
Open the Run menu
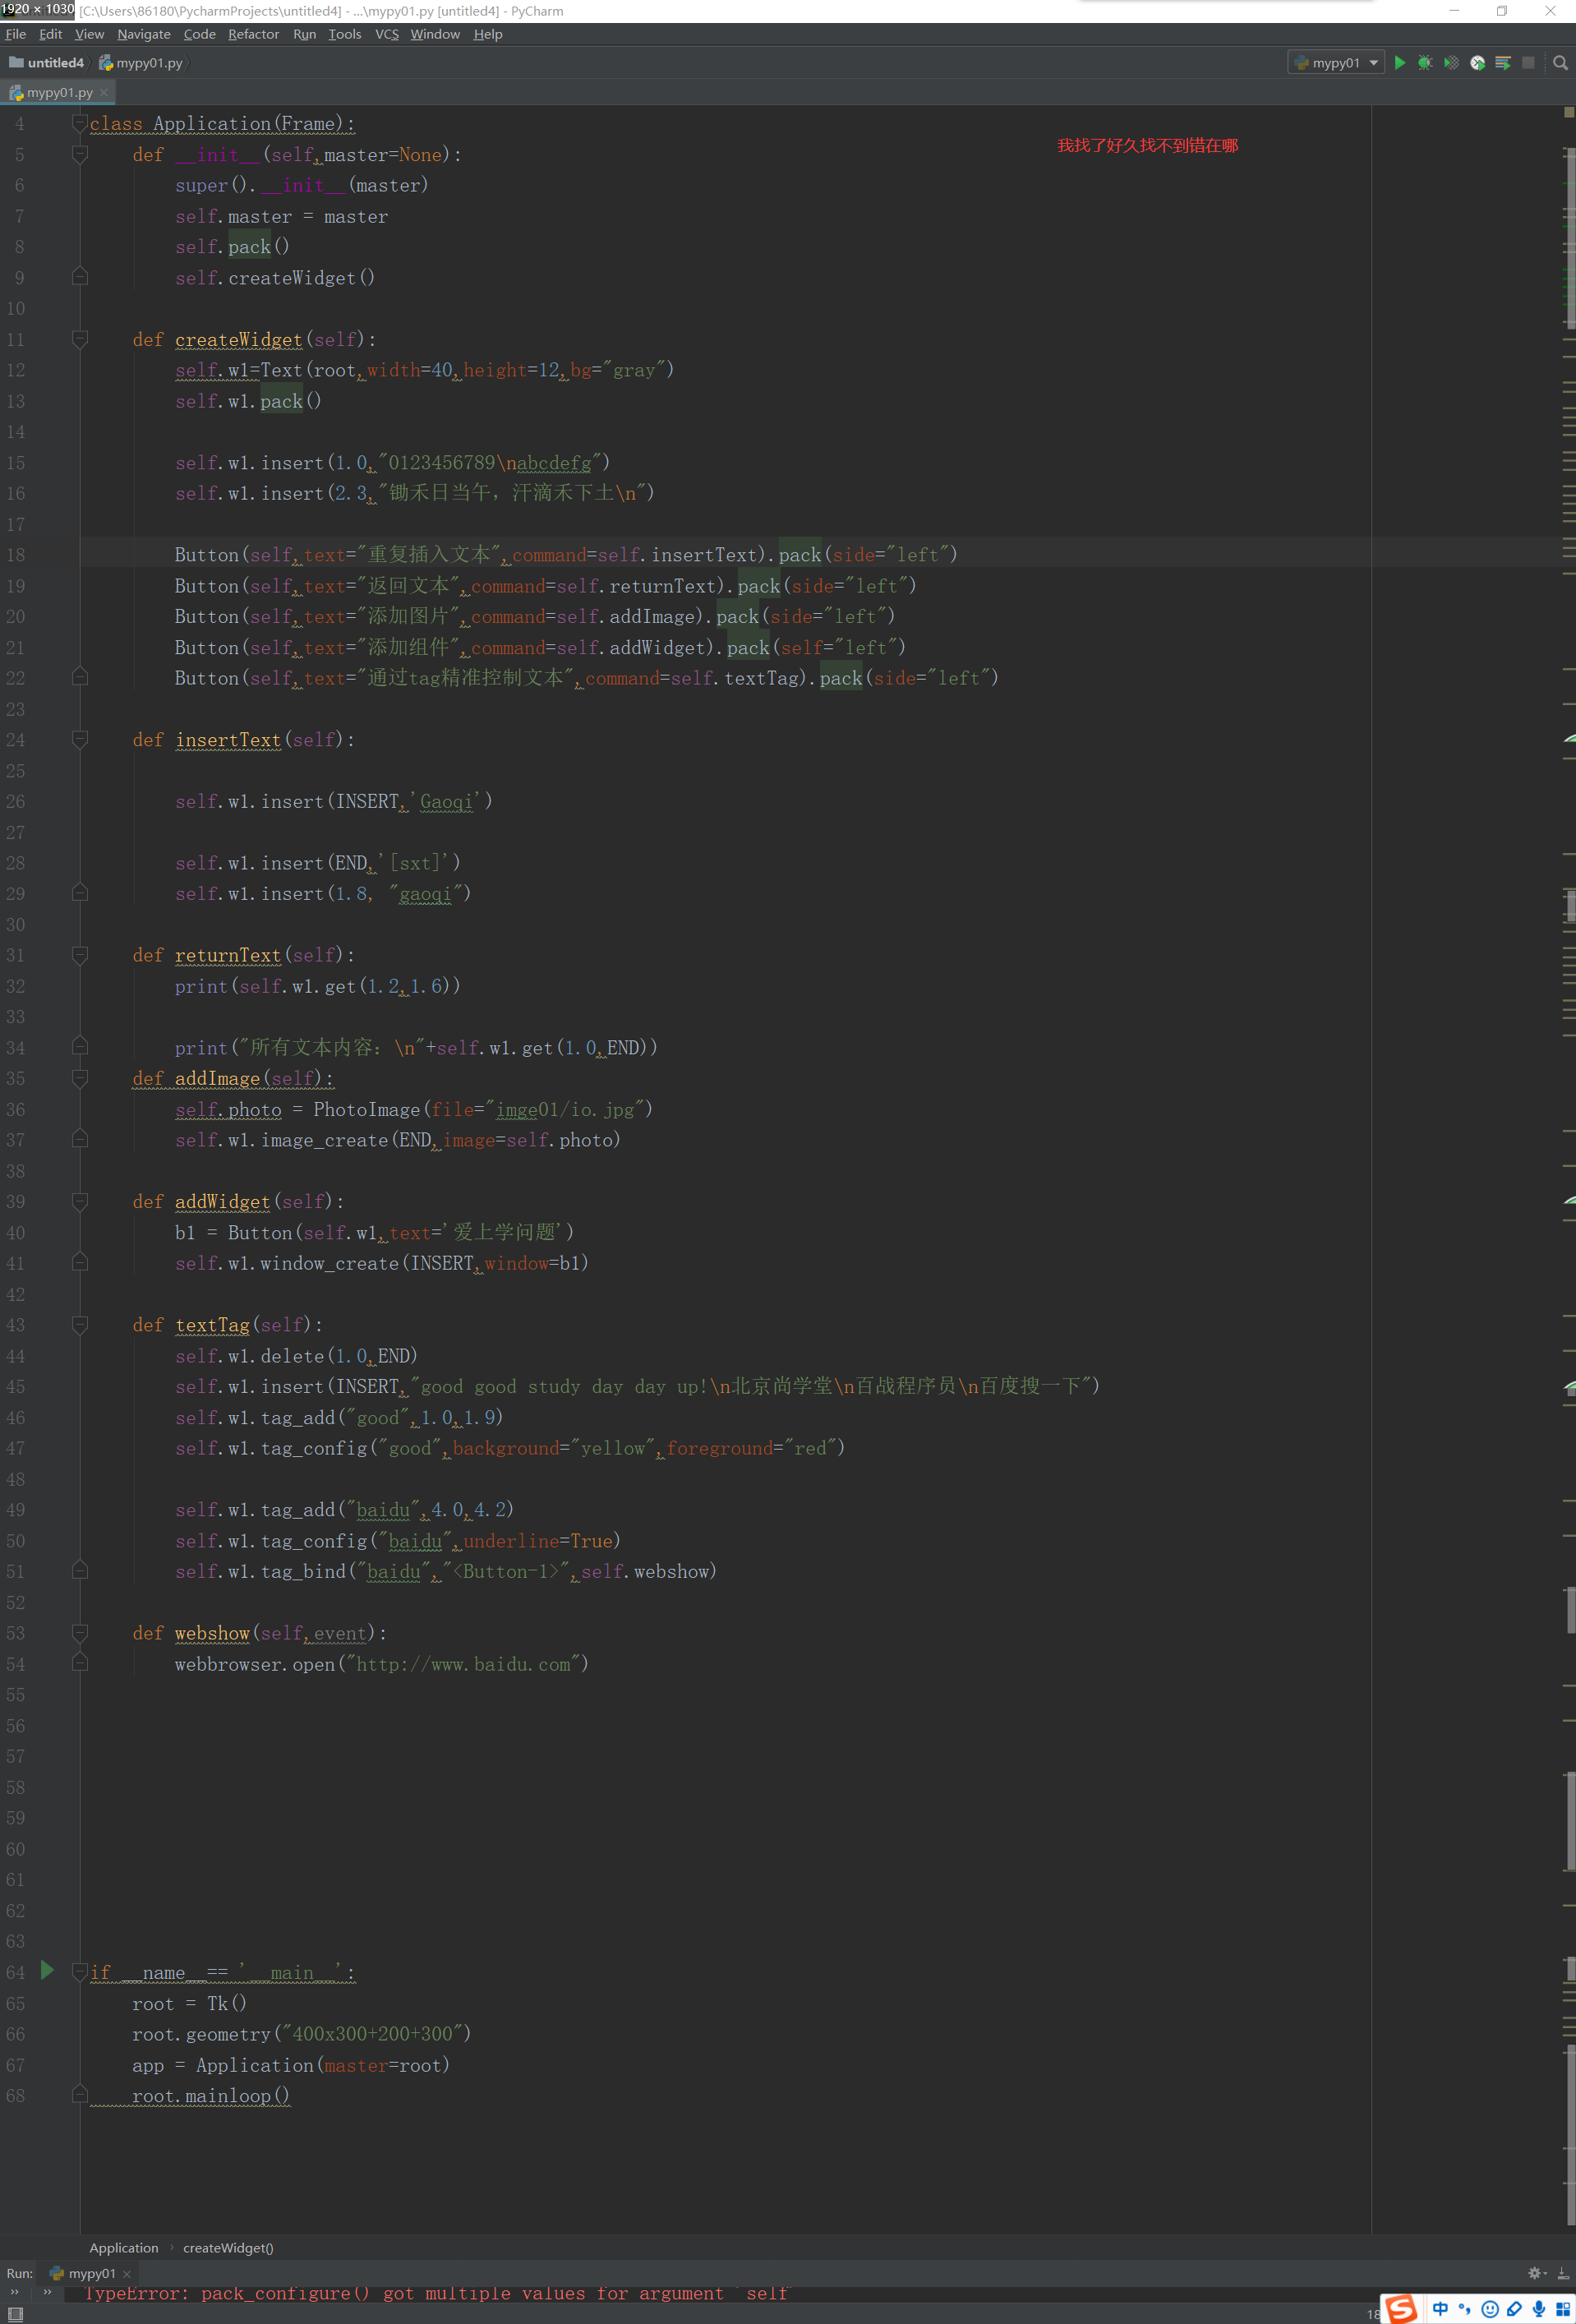pyautogui.click(x=304, y=34)
